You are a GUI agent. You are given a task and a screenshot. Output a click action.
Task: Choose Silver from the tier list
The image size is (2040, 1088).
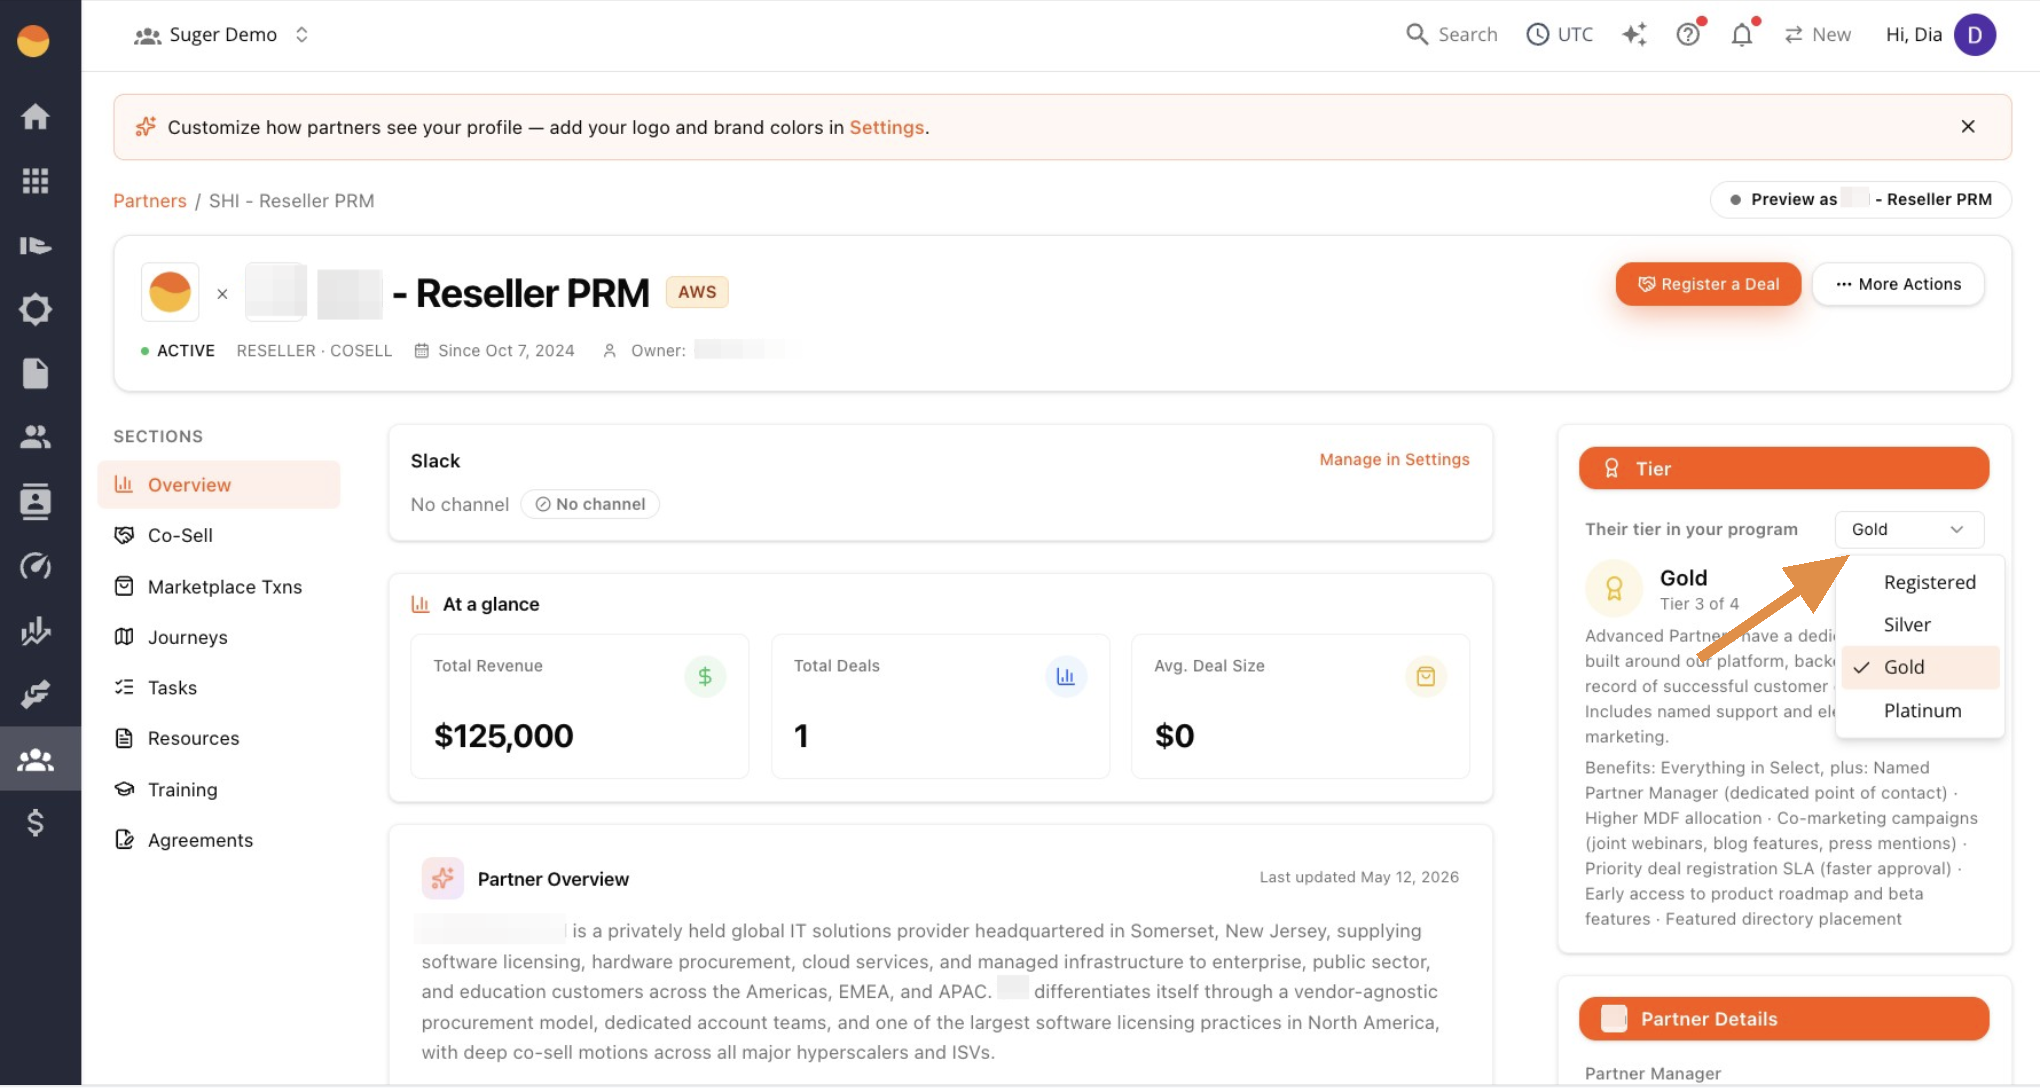[1920, 625]
